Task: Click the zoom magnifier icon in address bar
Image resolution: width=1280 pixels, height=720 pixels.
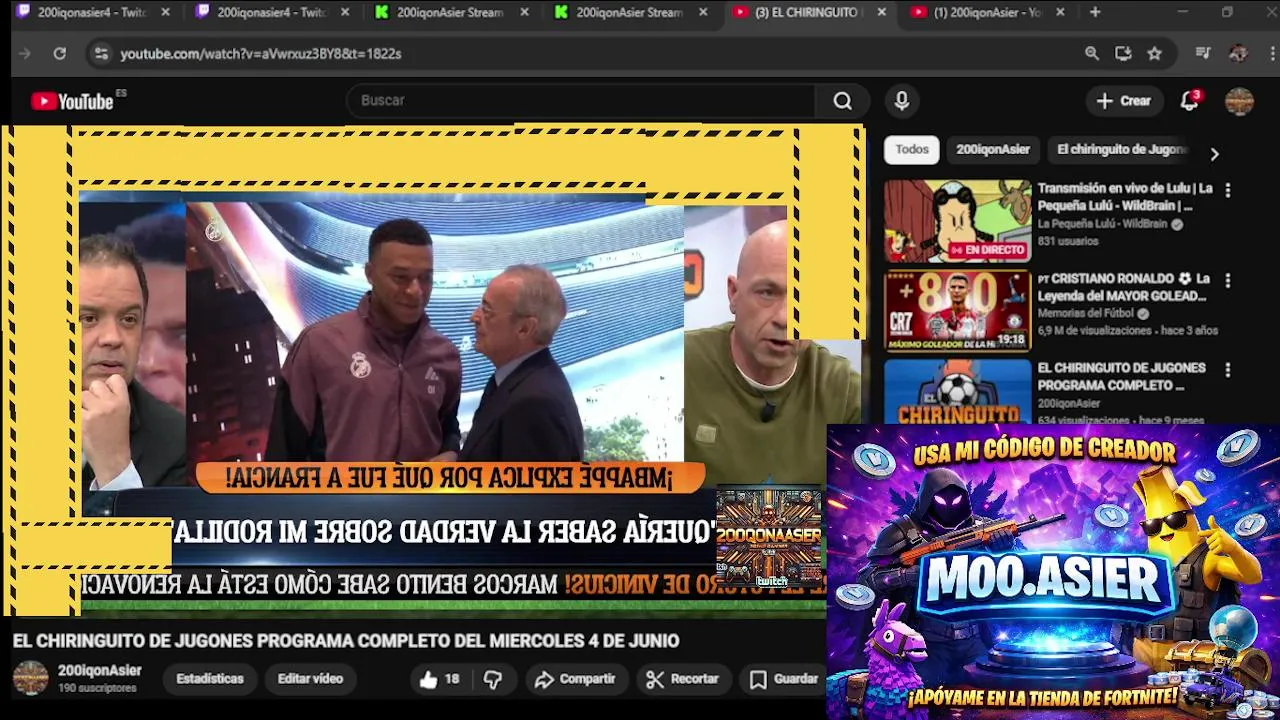Action: pos(1092,54)
